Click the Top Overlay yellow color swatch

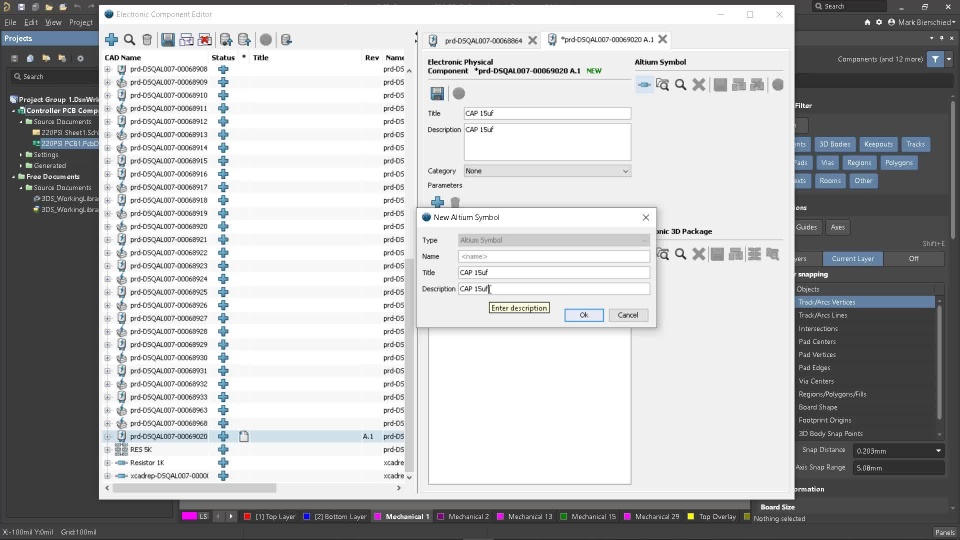click(691, 516)
